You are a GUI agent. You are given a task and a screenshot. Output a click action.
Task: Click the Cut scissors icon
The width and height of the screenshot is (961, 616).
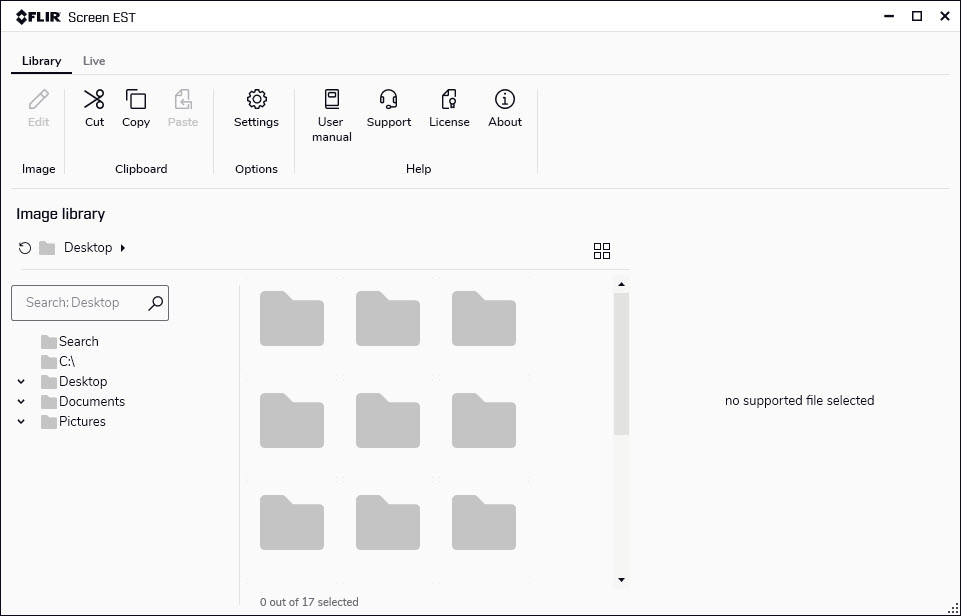[94, 100]
